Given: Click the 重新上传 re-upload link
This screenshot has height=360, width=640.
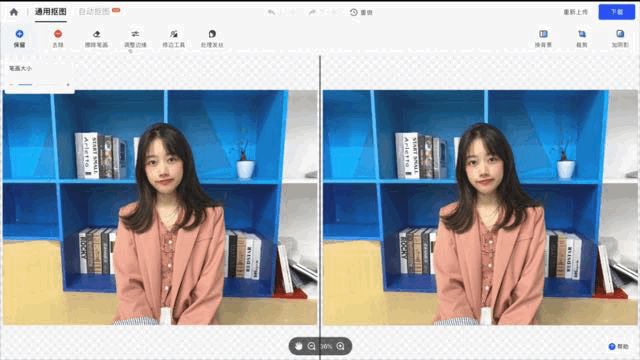Looking at the screenshot, I should (x=576, y=12).
